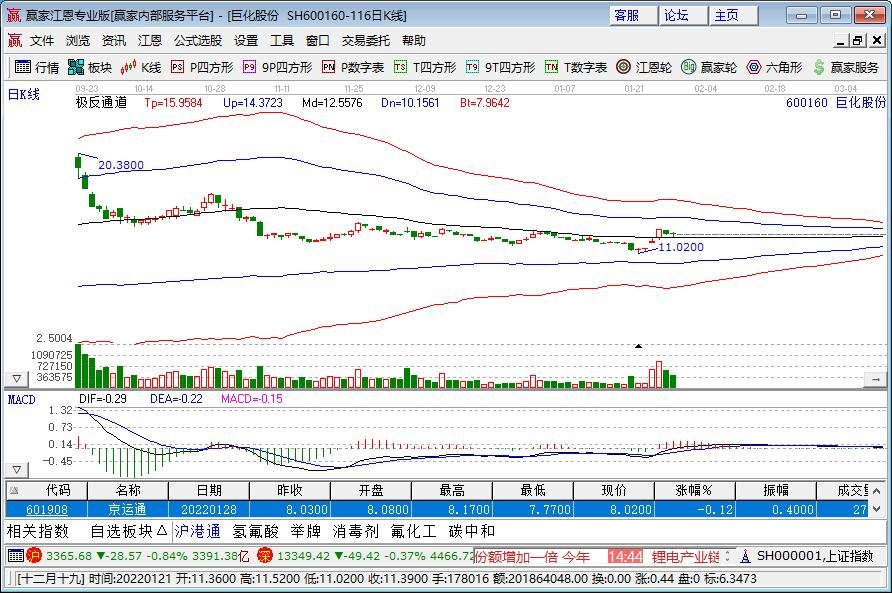This screenshot has width=892, height=593.
Task: Switch to the 碳中和 tab
Action: [472, 532]
